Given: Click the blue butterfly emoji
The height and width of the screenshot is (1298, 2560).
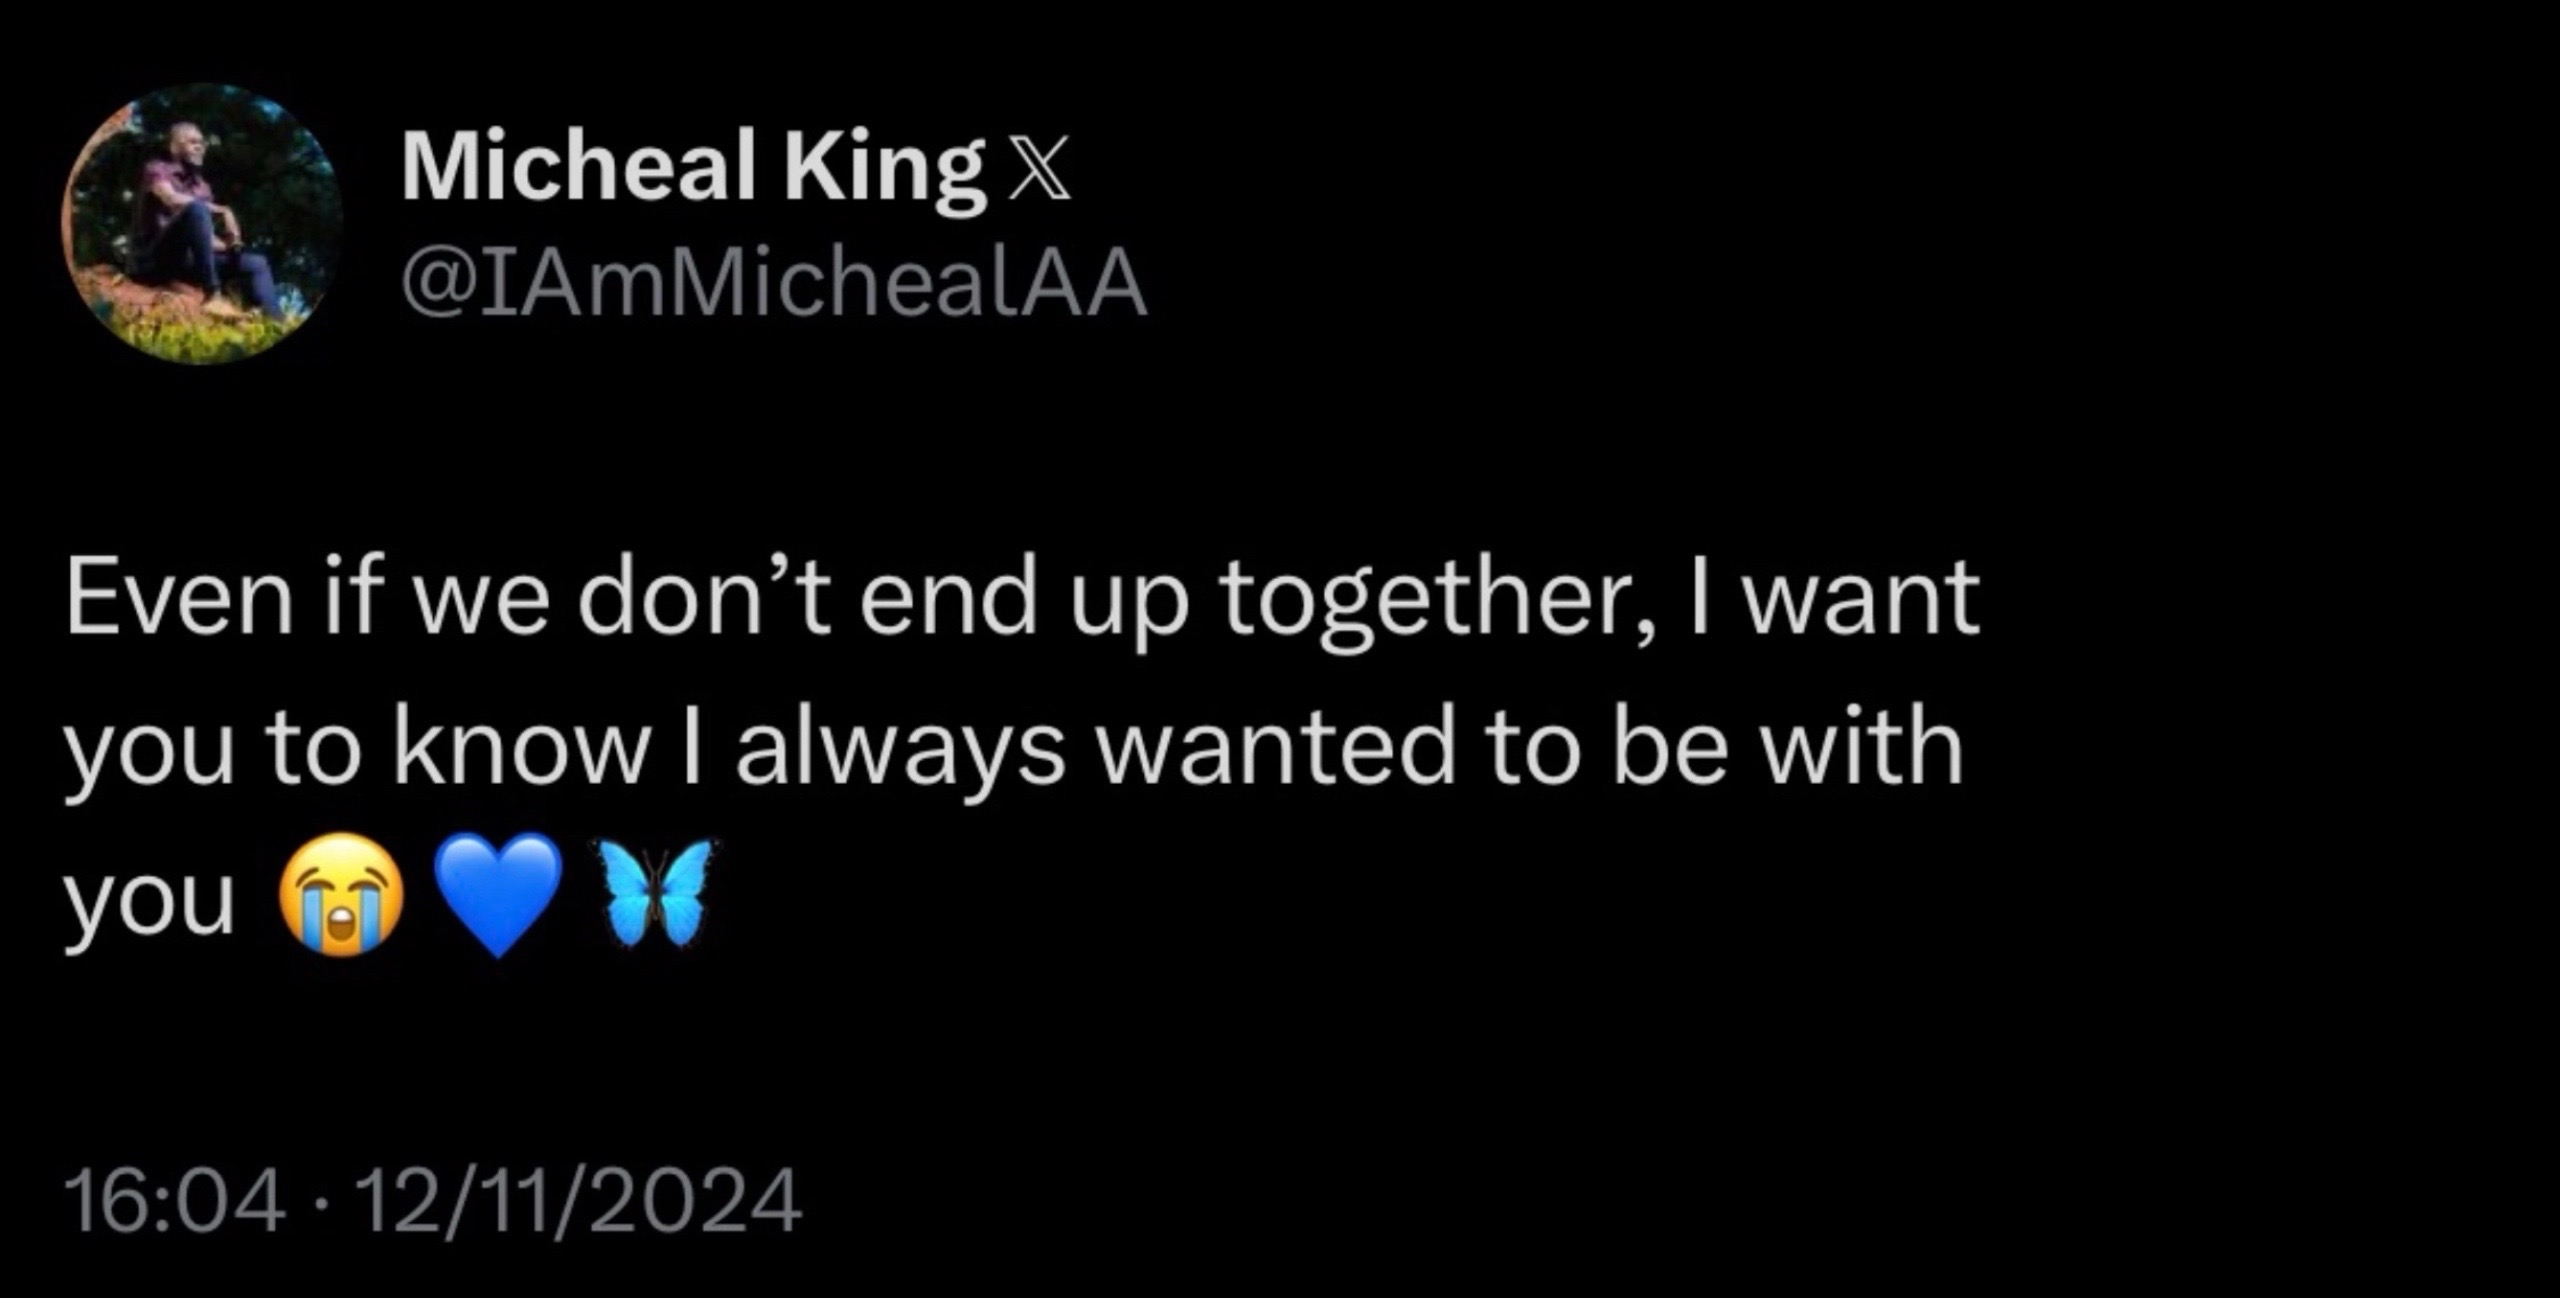Looking at the screenshot, I should click(655, 893).
